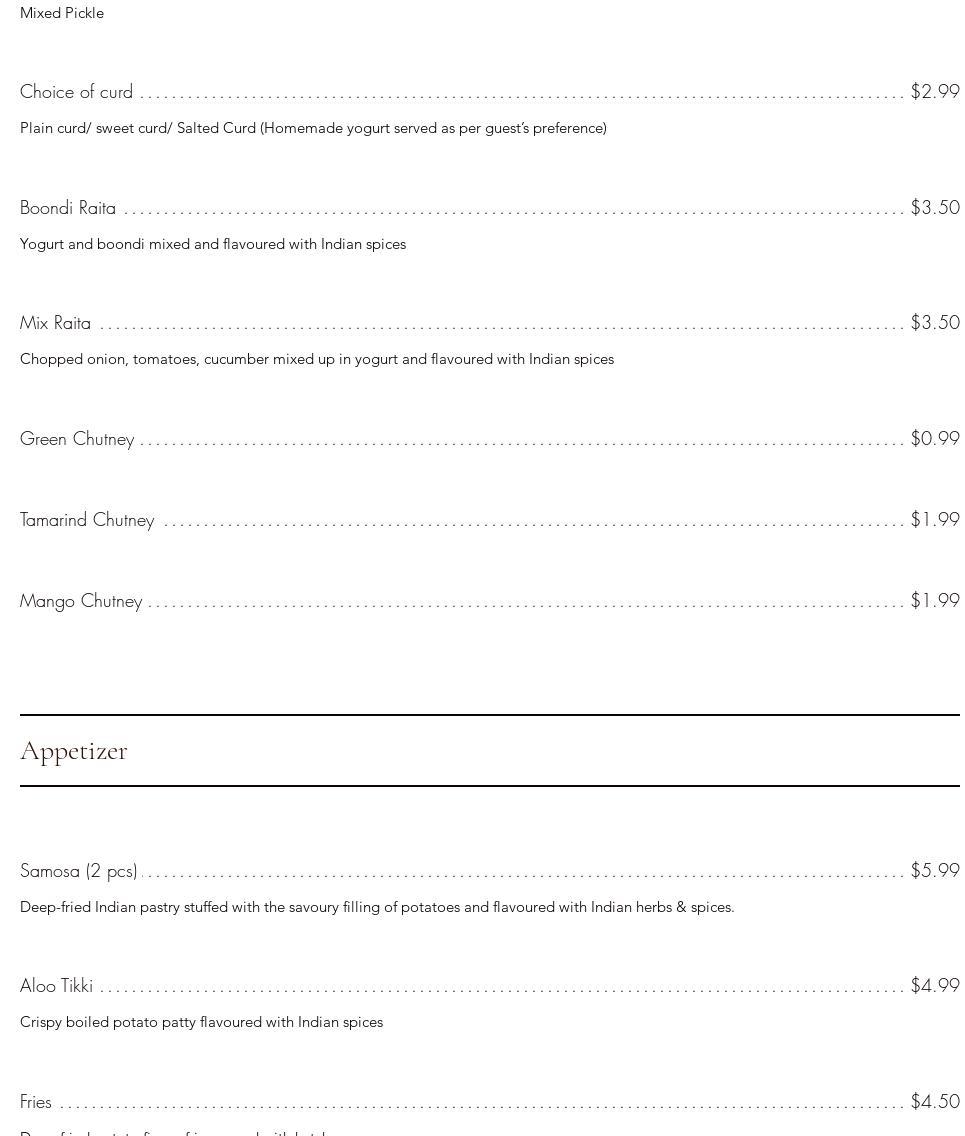Click the $2.99 price for curd
This screenshot has height=1136, width=965.
935,92
